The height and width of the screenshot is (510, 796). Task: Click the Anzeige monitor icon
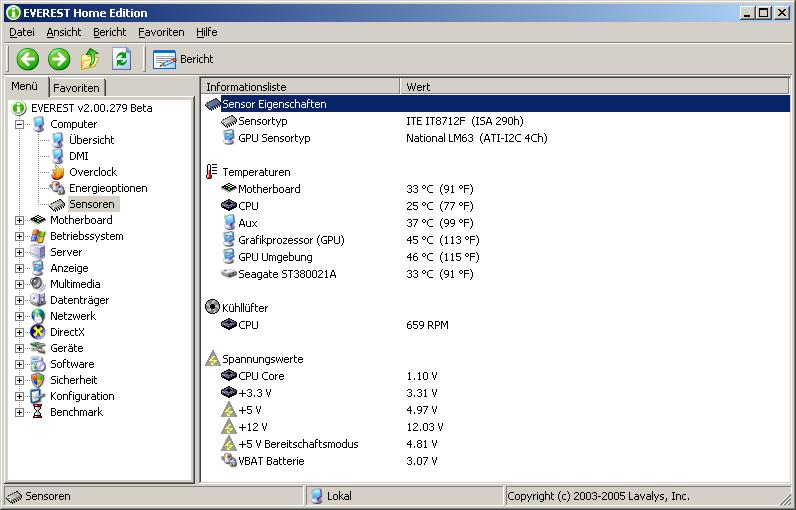(38, 268)
